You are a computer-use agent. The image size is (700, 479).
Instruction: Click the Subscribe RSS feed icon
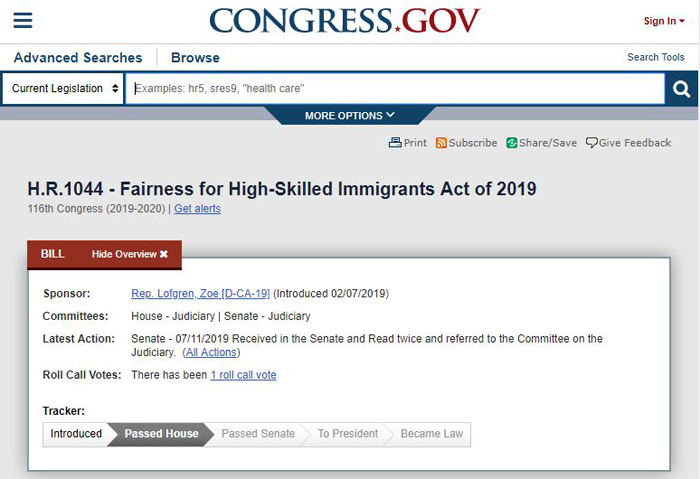(441, 143)
